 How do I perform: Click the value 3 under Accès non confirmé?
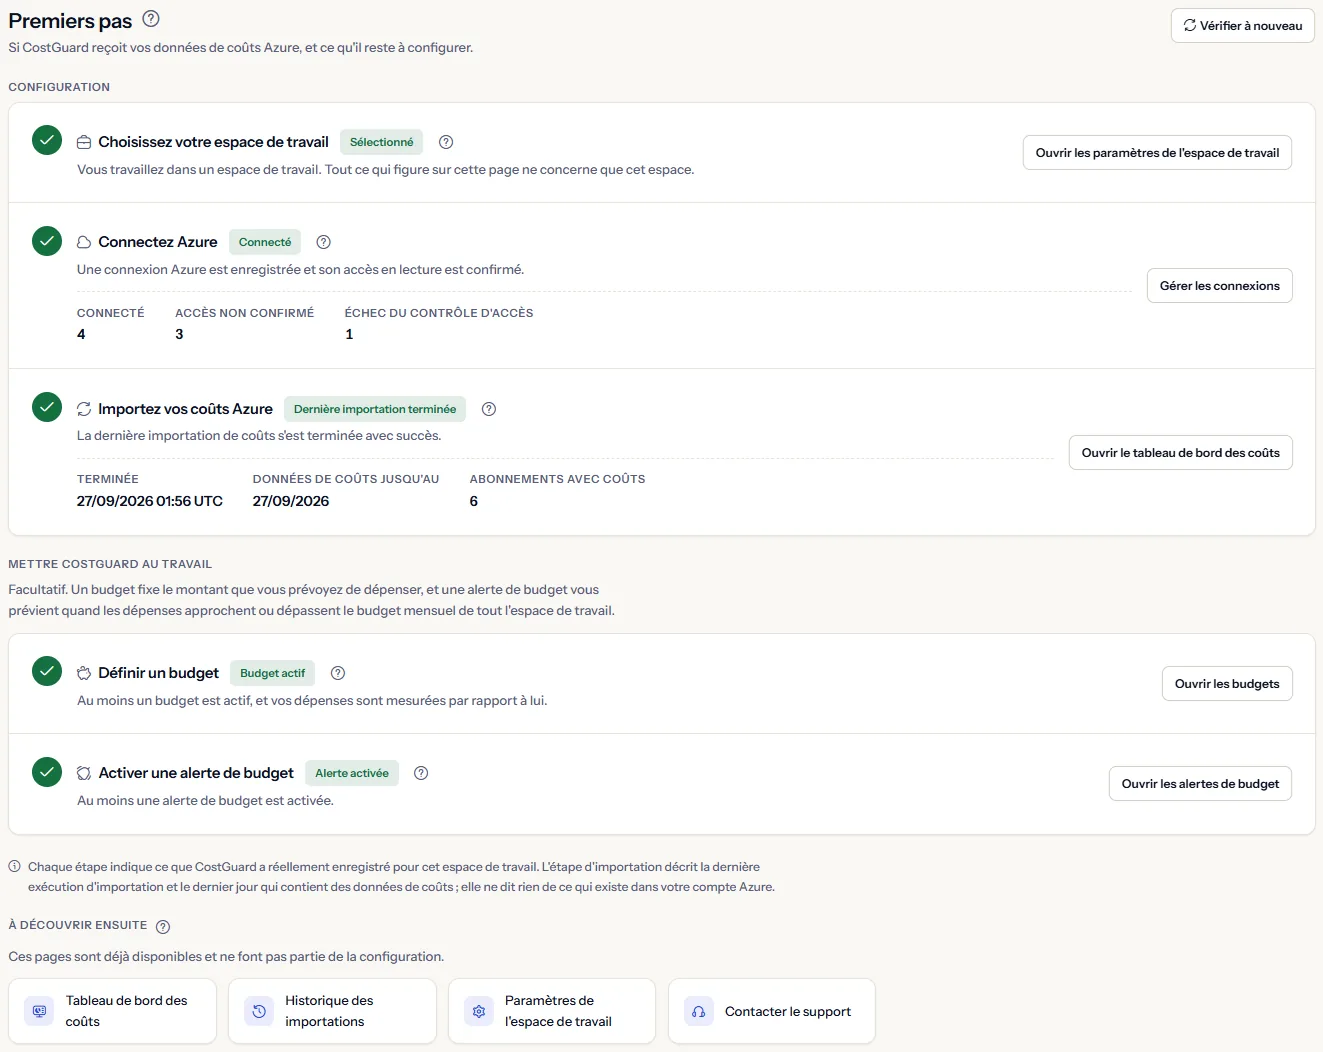tap(179, 334)
